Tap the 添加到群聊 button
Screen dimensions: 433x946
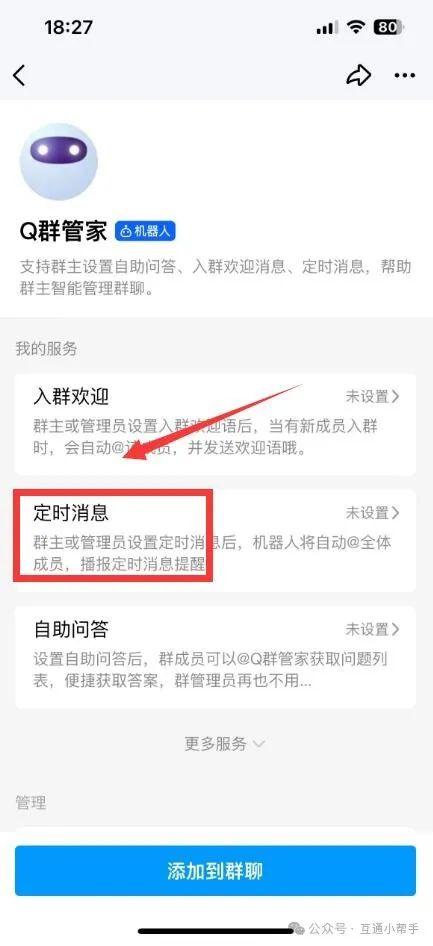(215, 871)
